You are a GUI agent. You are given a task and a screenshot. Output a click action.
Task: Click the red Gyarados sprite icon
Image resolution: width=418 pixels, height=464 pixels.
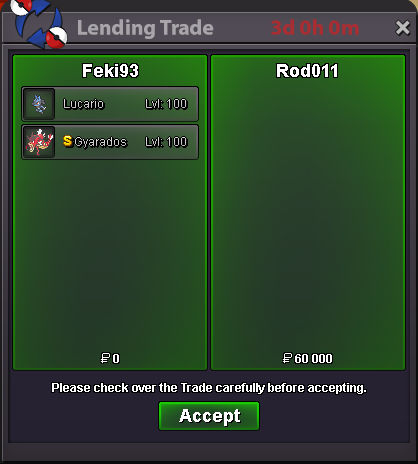(x=39, y=142)
